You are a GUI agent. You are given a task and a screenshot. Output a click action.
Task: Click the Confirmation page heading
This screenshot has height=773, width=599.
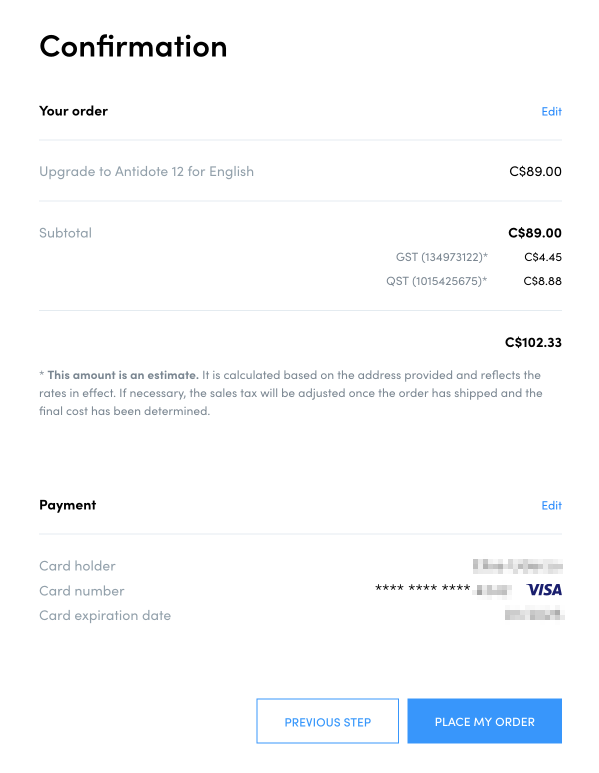pyautogui.click(x=133, y=46)
